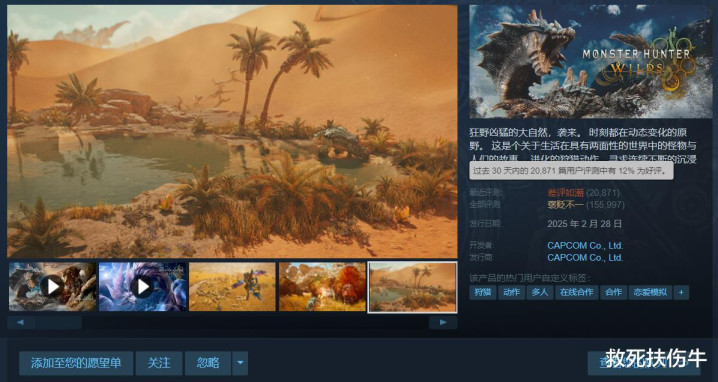Open the CAPCOM developer link
Screen dimensions: 718x382
pos(585,246)
